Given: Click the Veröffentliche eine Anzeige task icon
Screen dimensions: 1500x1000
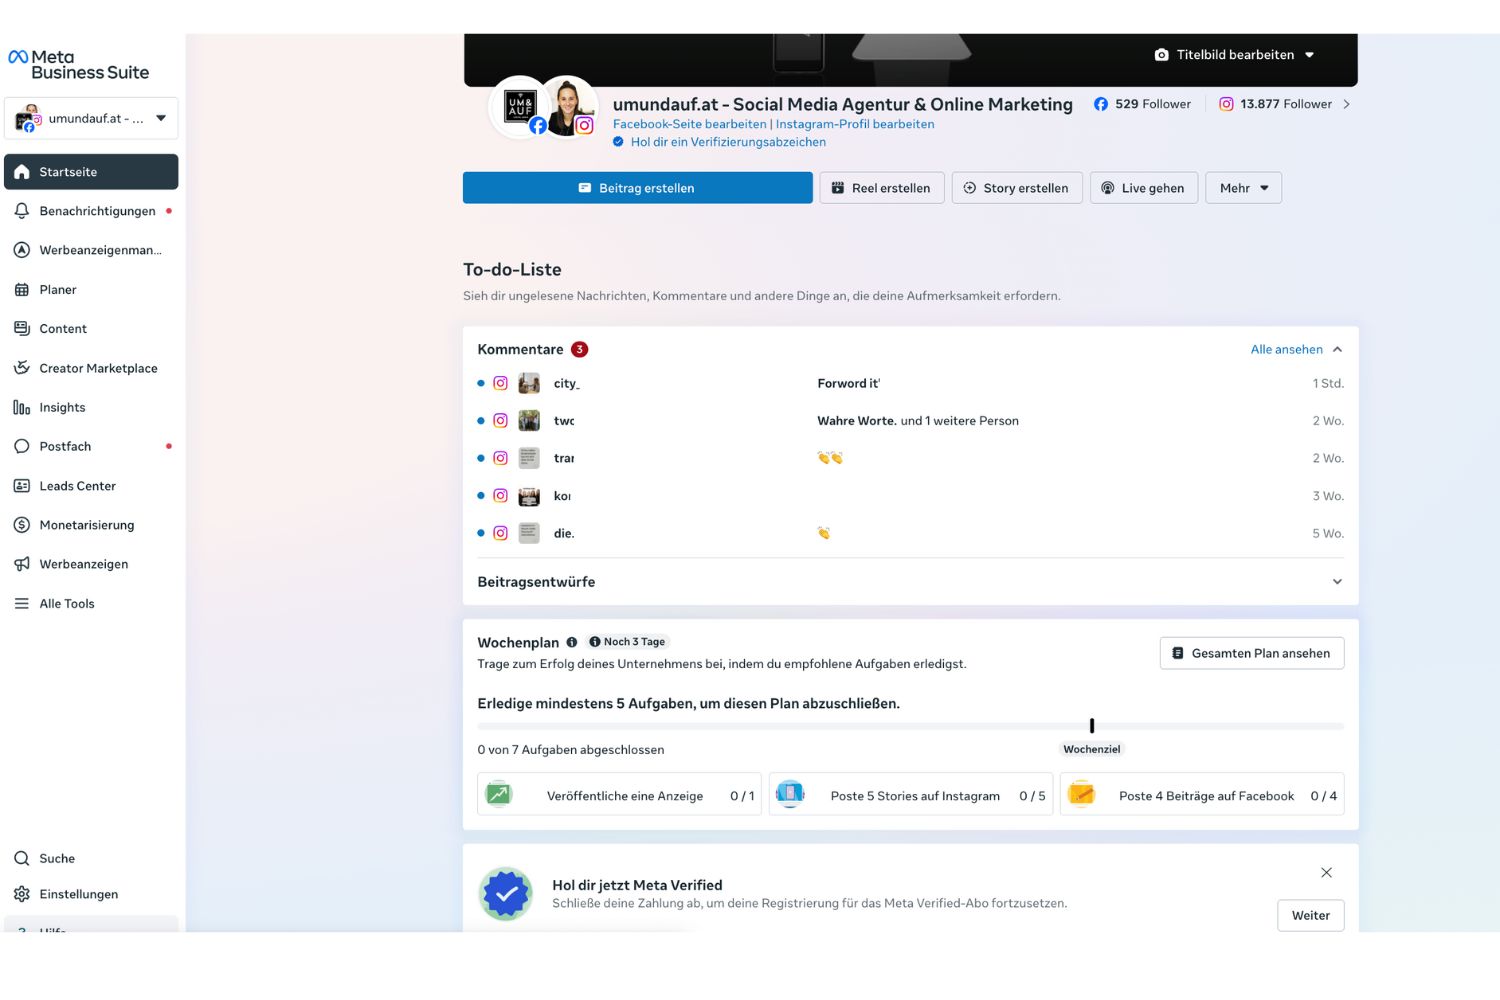Looking at the screenshot, I should coord(499,794).
